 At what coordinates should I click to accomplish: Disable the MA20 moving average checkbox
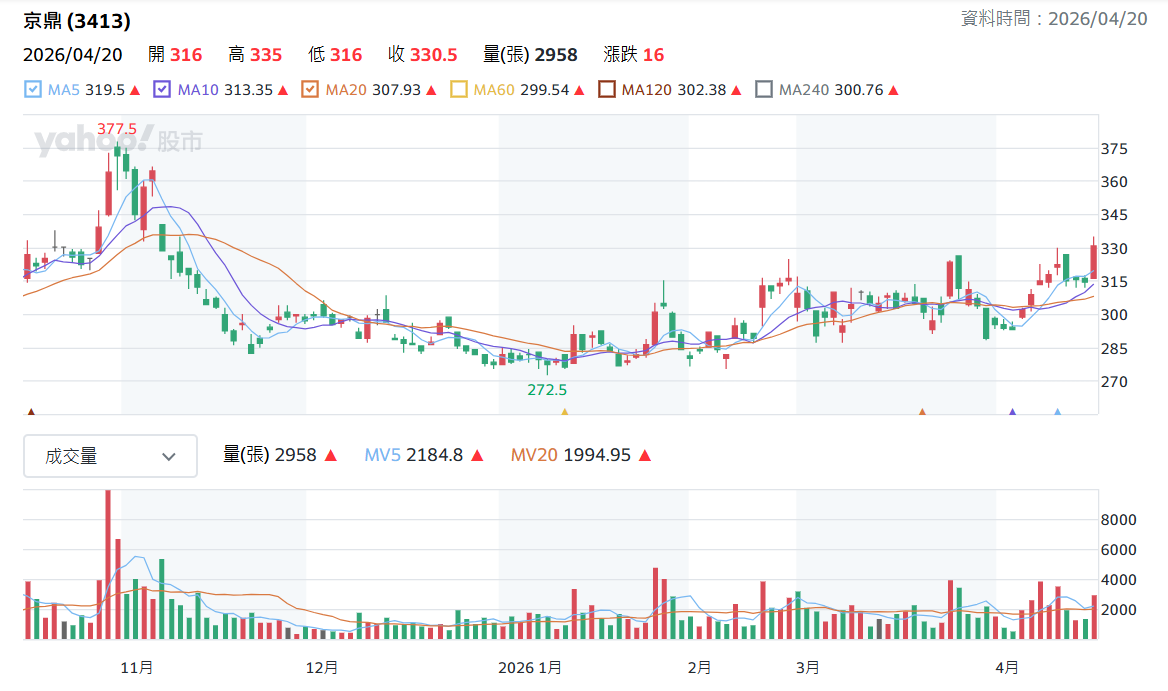(310, 90)
